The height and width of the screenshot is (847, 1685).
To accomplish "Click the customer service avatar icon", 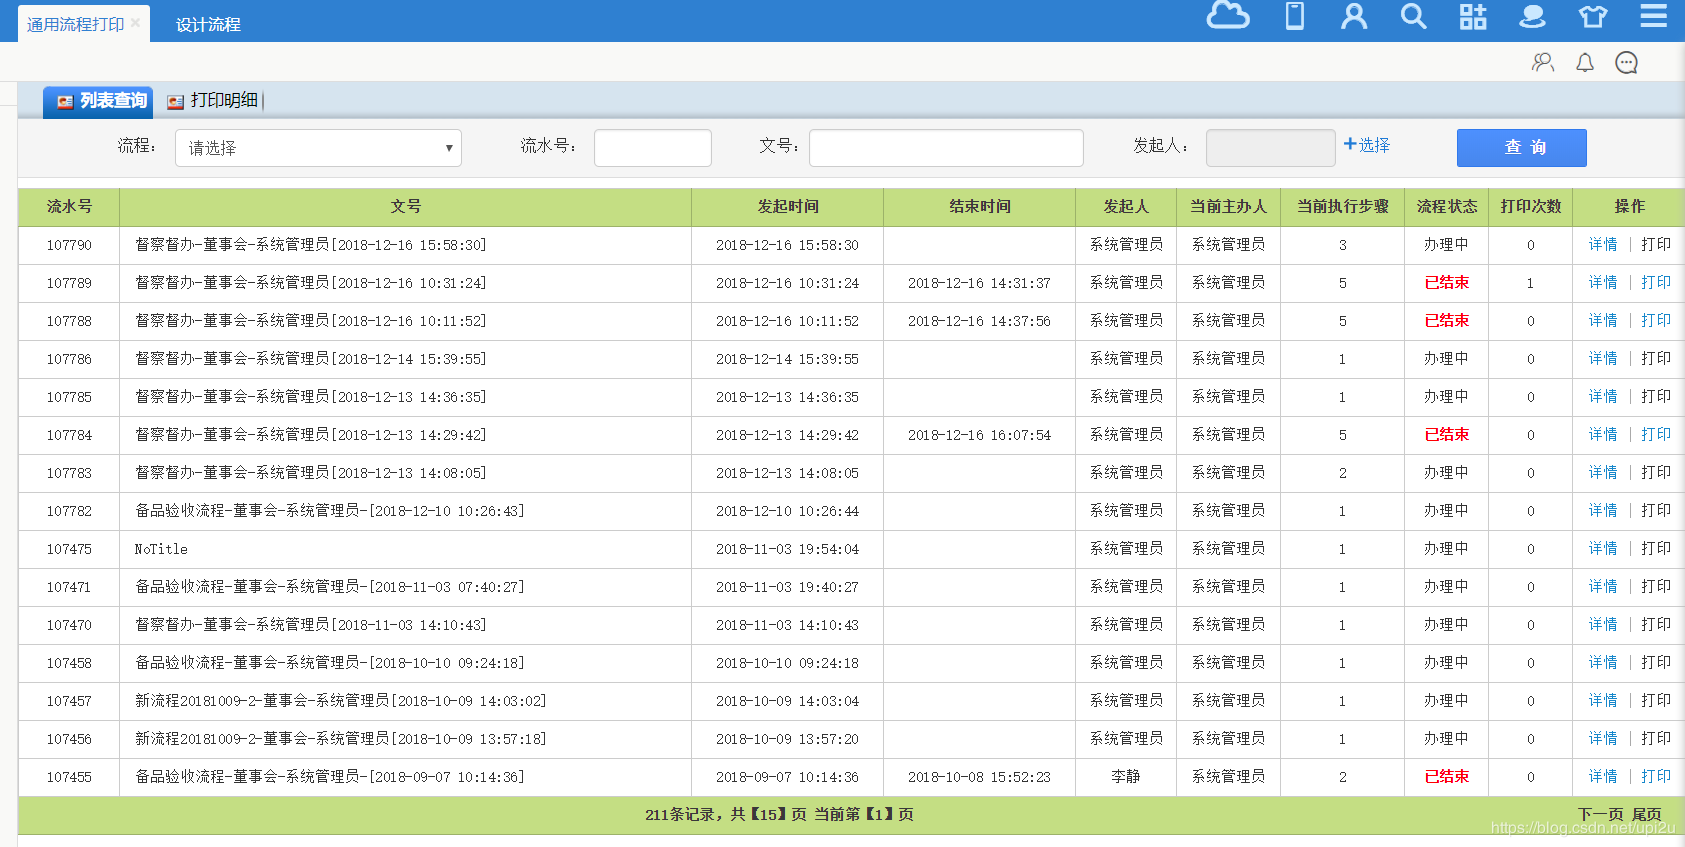I will click(x=1532, y=16).
